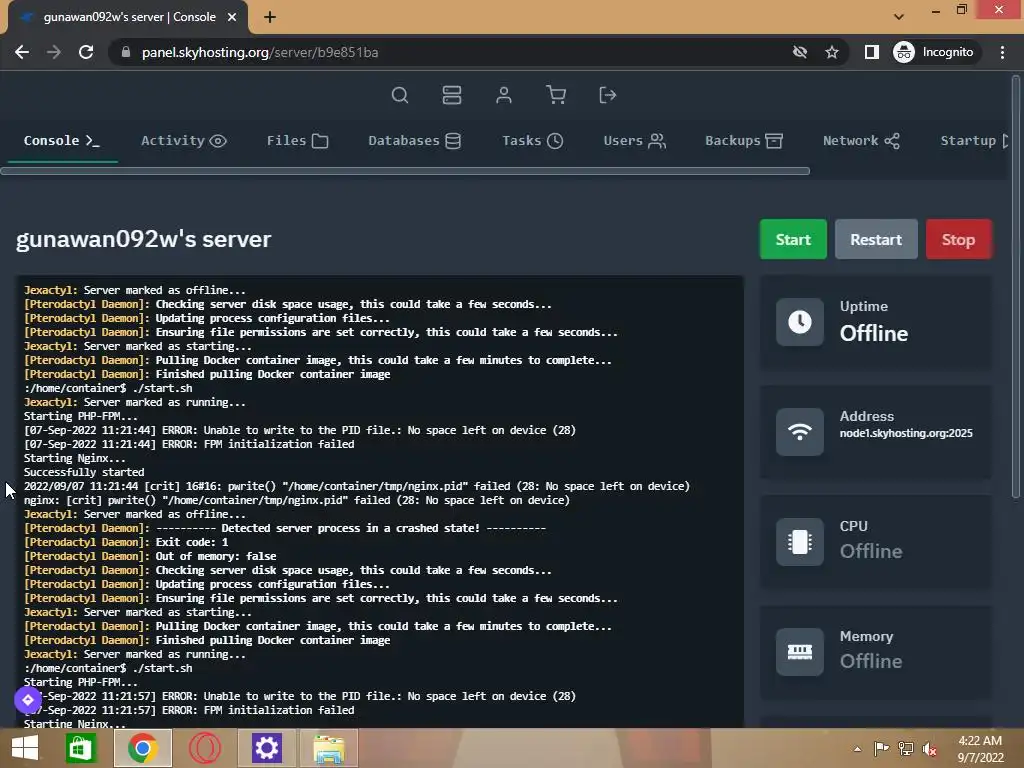Open the search magnifier icon

click(x=400, y=95)
